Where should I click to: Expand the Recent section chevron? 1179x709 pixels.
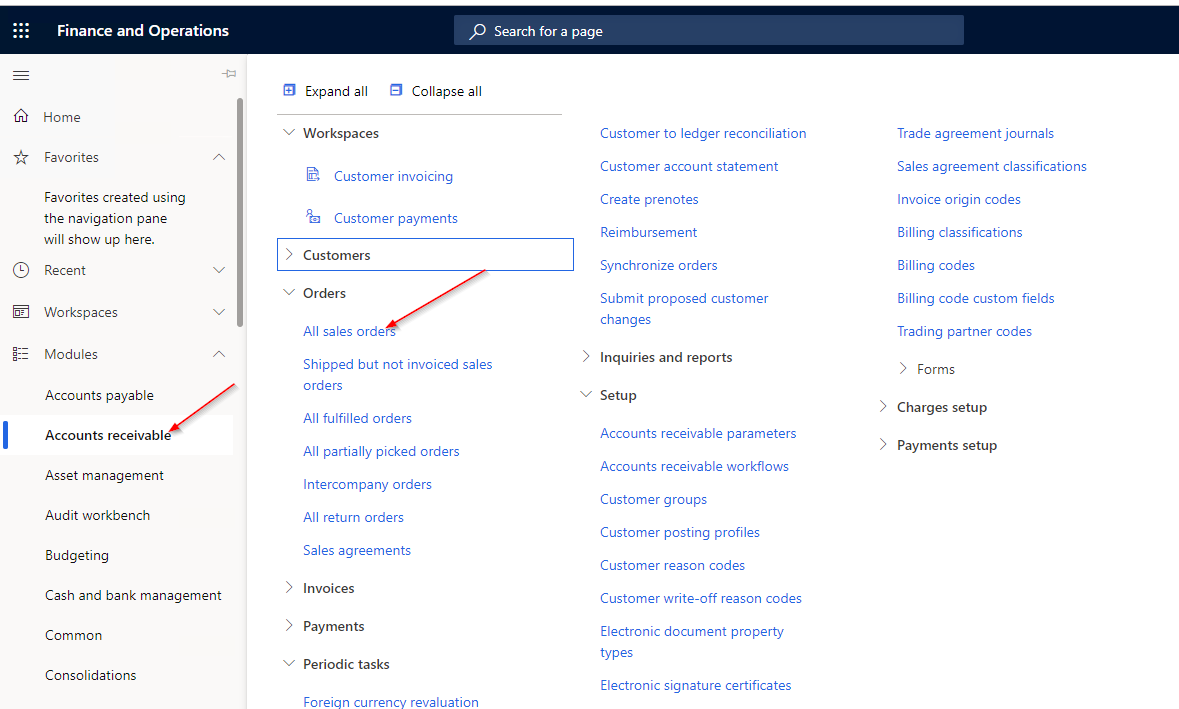click(x=219, y=270)
